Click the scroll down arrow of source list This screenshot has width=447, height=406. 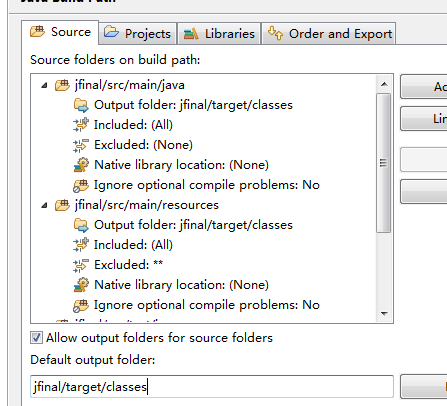pos(384,313)
